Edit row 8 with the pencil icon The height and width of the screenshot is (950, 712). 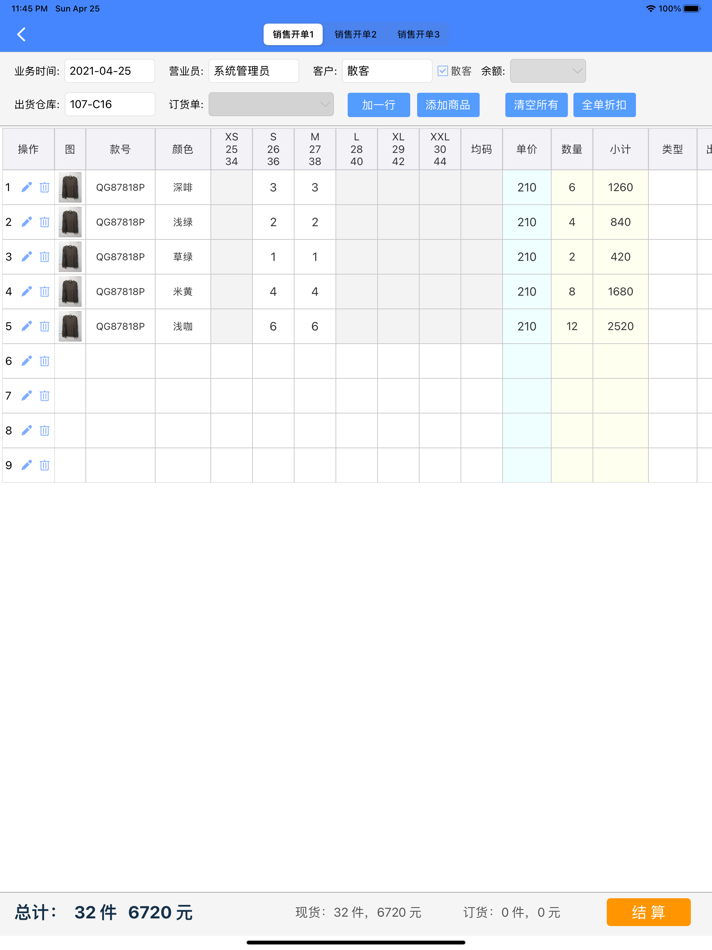pyautogui.click(x=27, y=430)
